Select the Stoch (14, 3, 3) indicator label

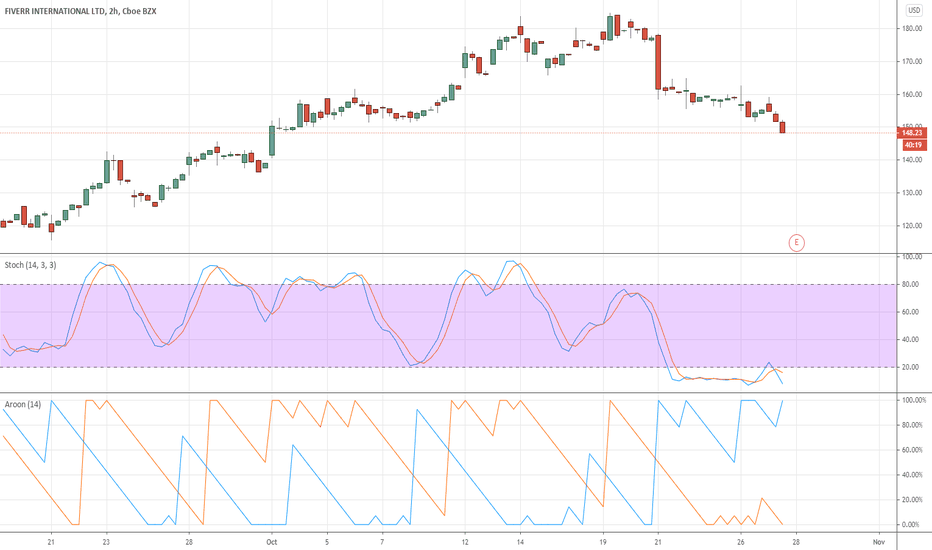tap(30, 265)
